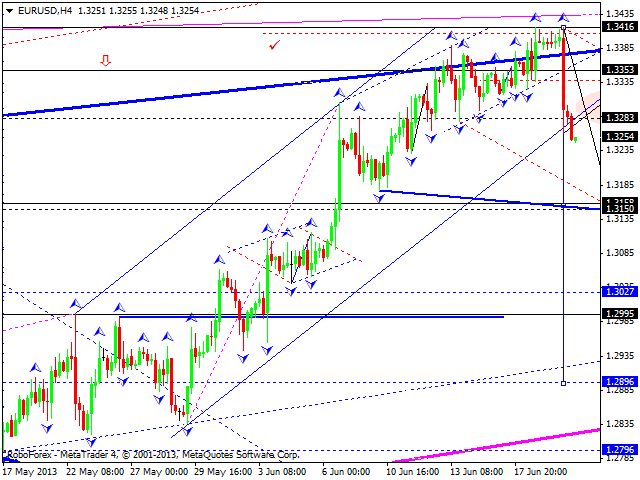Image resolution: width=640 pixels, height=480 pixels.
Task: Click the current price tag 1.3254
Action: (619, 136)
